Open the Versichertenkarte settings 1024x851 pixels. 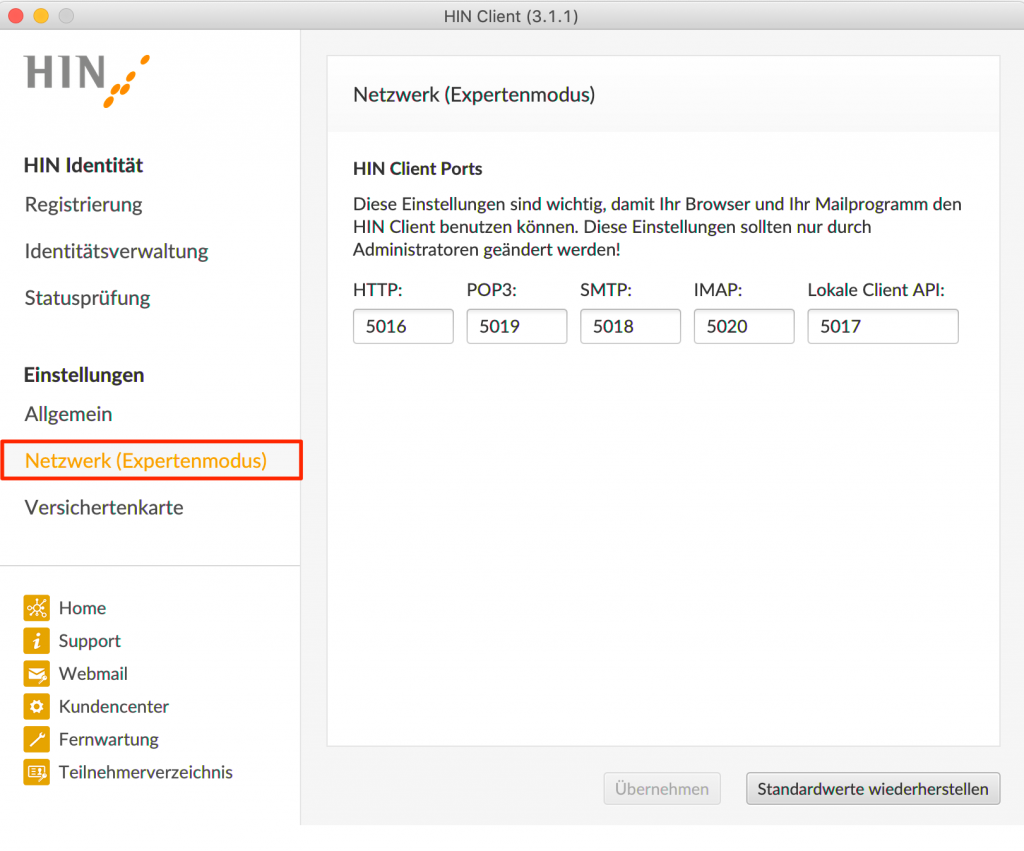pos(104,508)
